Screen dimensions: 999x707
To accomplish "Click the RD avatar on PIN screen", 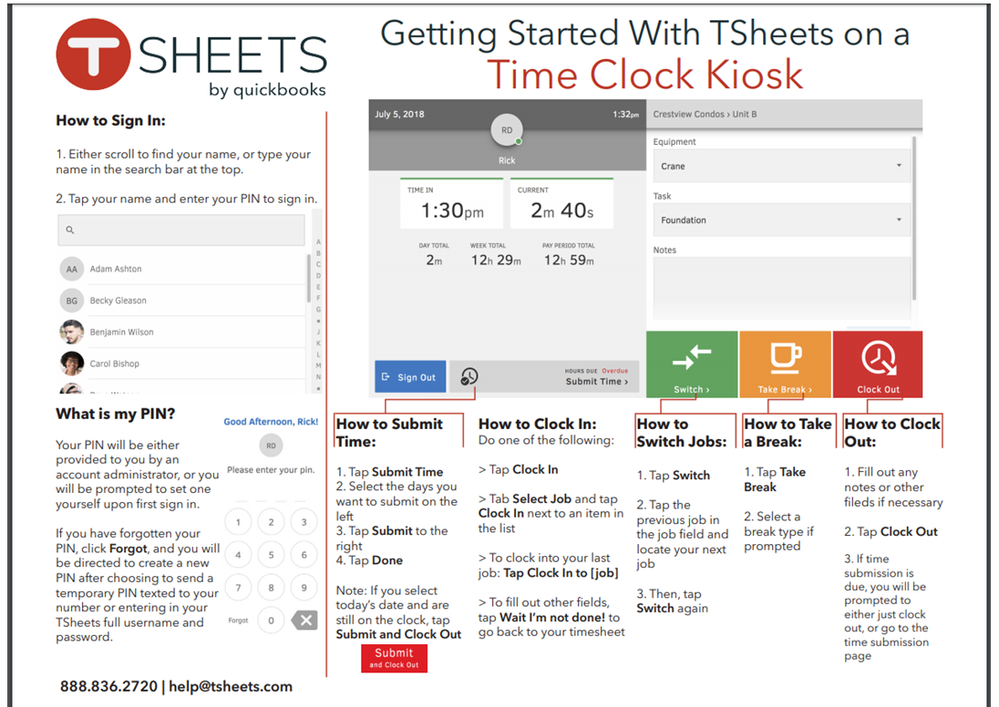I will [271, 445].
